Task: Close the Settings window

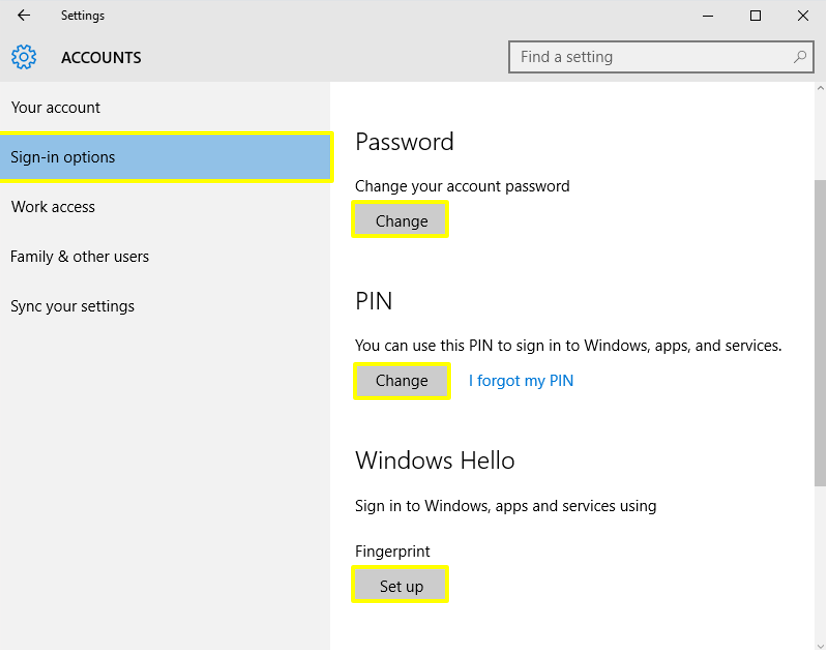Action: tap(803, 16)
